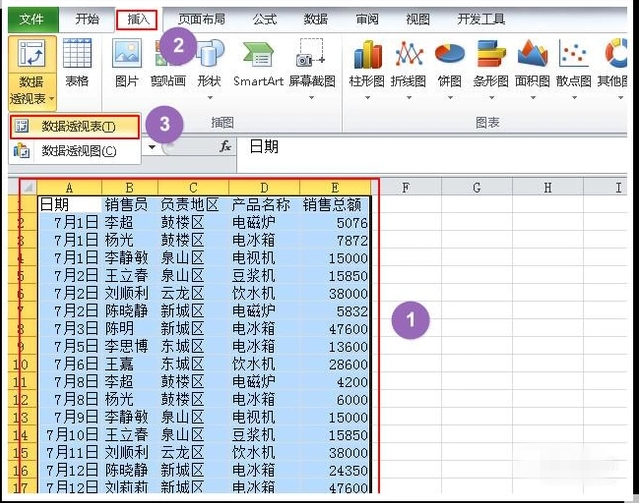This screenshot has height=503, width=639.
Task: Click the cell with value 5076
Action: [335, 223]
